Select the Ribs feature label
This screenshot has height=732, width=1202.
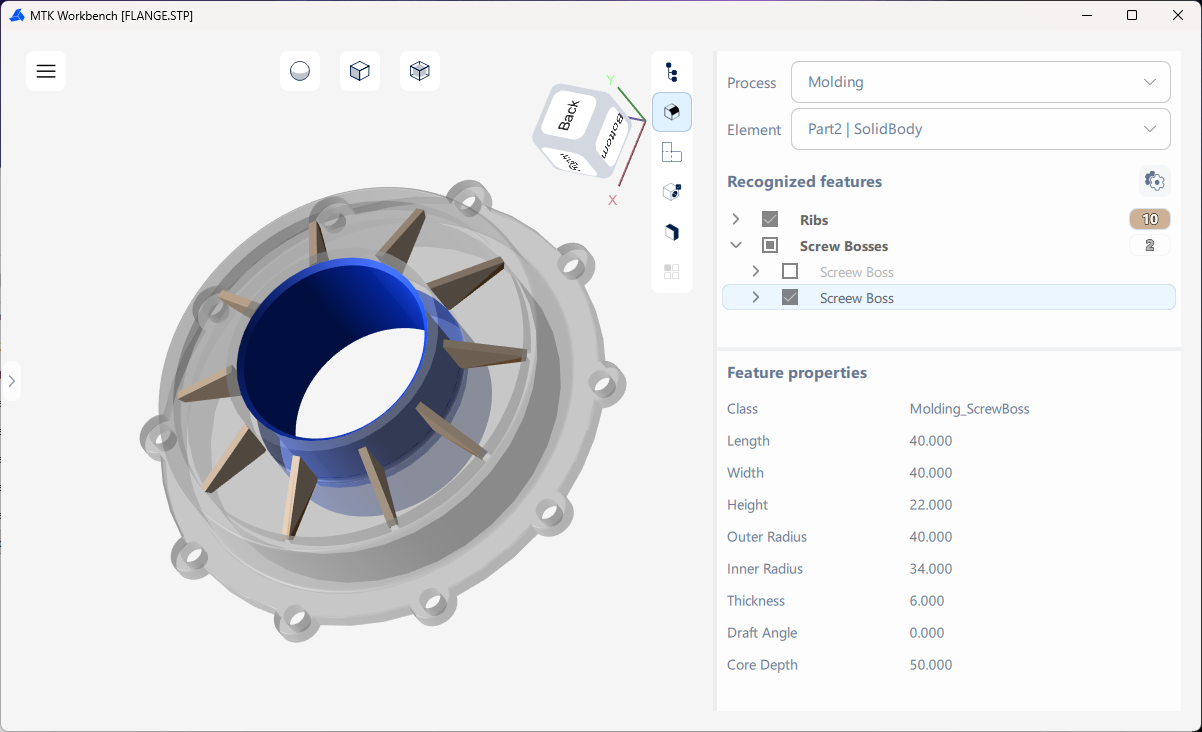pyautogui.click(x=814, y=220)
